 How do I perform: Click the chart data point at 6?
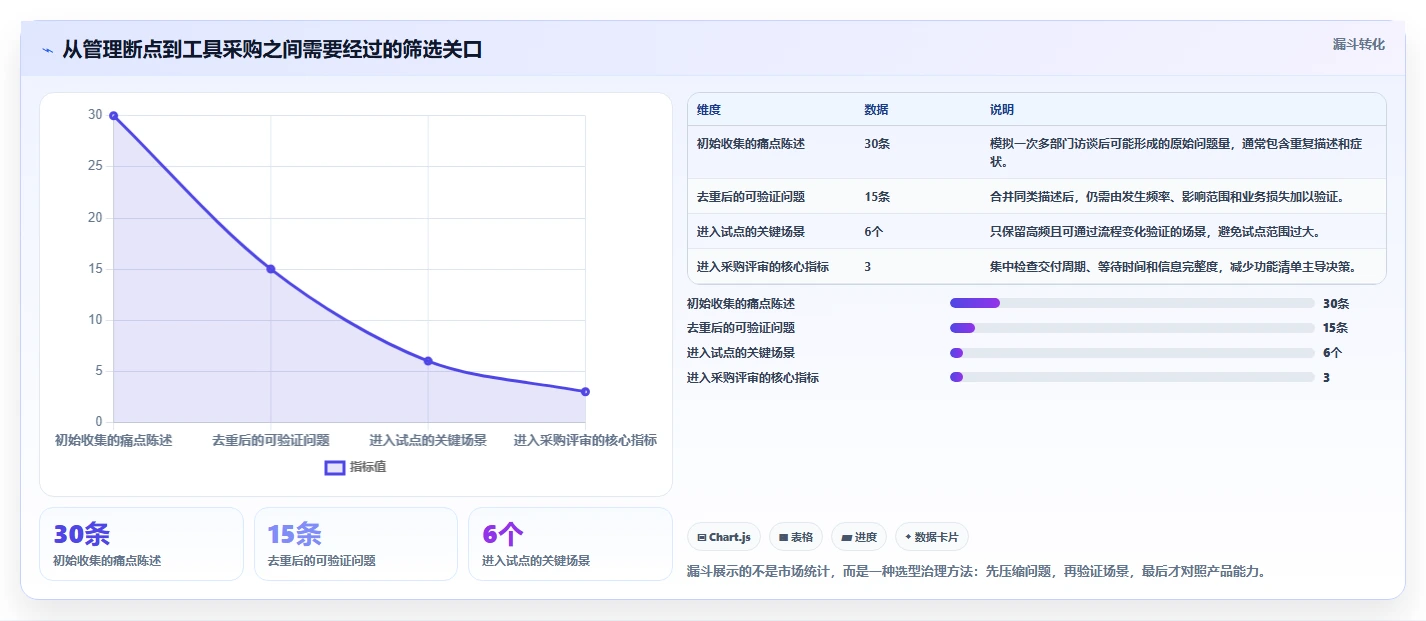point(428,361)
